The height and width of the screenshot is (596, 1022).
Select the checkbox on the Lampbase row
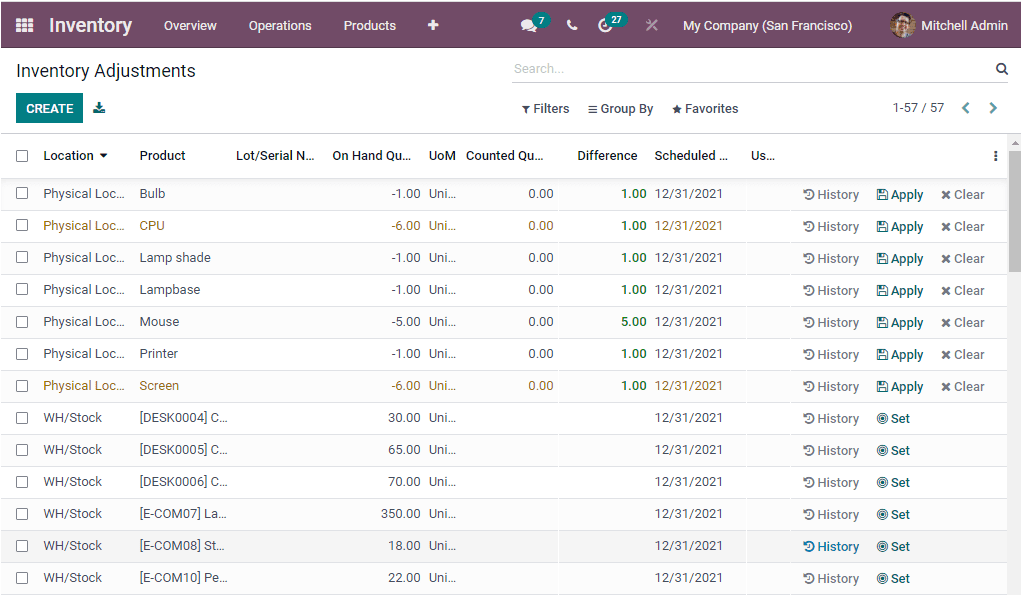coord(22,290)
